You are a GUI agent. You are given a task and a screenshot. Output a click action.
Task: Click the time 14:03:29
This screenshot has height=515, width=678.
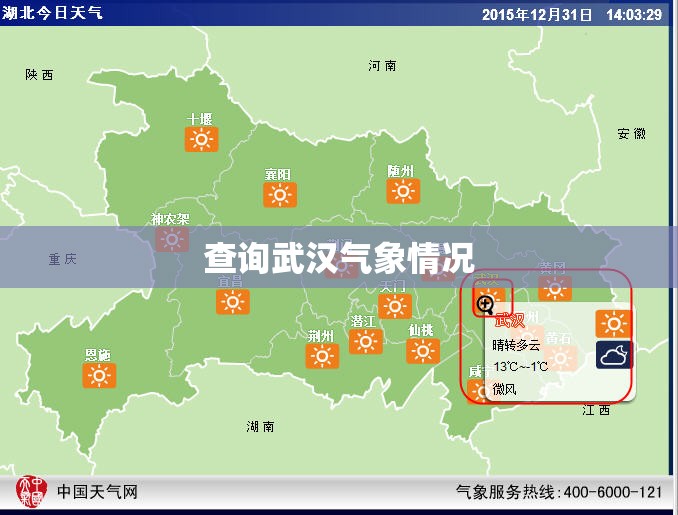634,15
